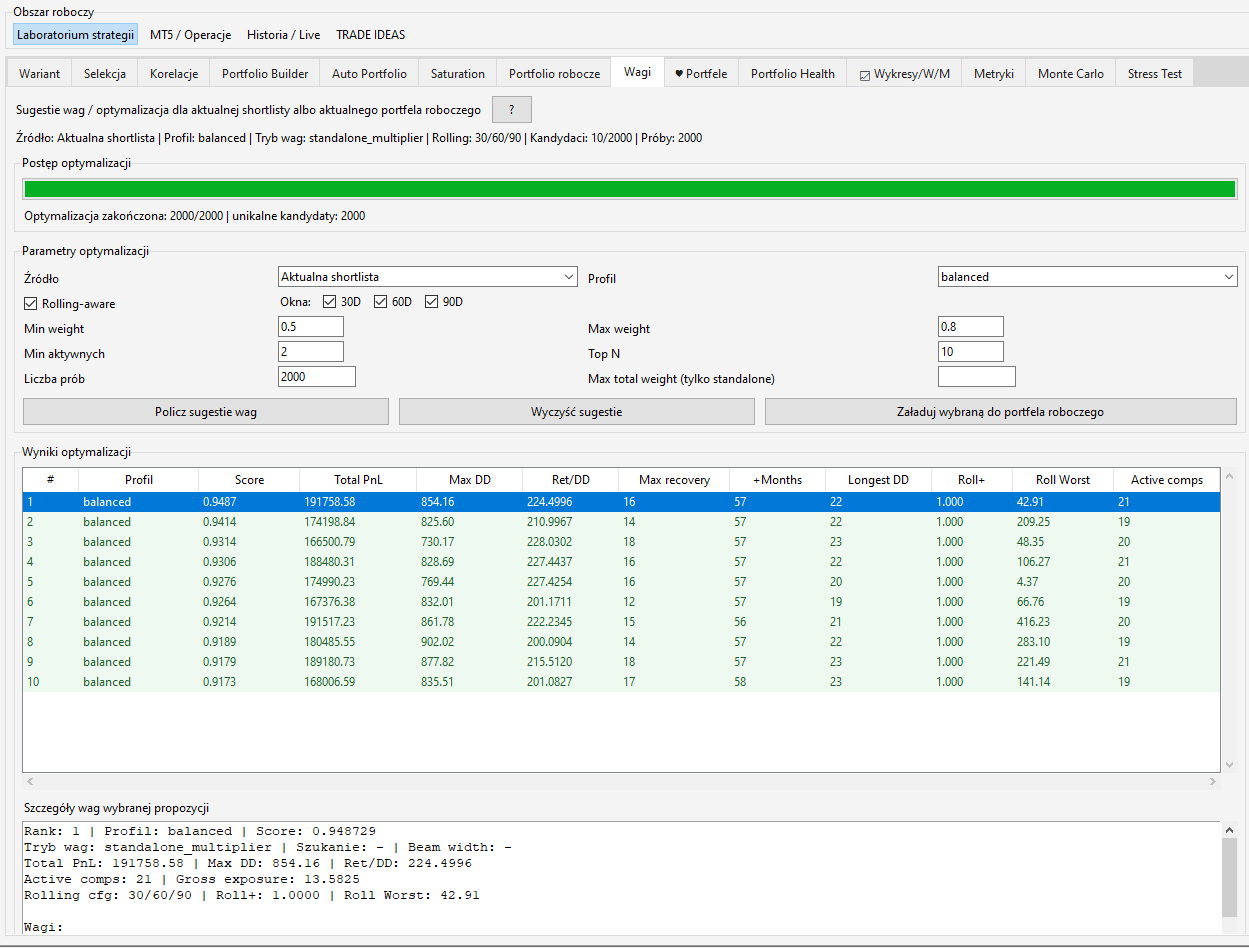Switch to the Stress Test tab
The height and width of the screenshot is (948, 1249).
click(1155, 73)
